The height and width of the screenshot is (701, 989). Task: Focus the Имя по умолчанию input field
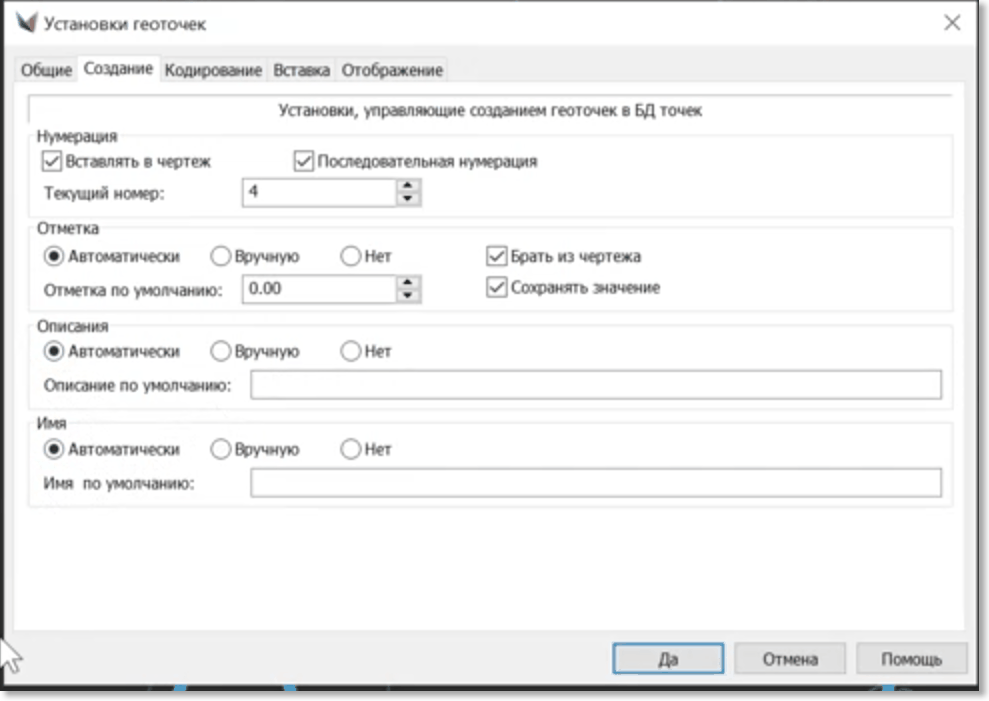click(x=595, y=483)
